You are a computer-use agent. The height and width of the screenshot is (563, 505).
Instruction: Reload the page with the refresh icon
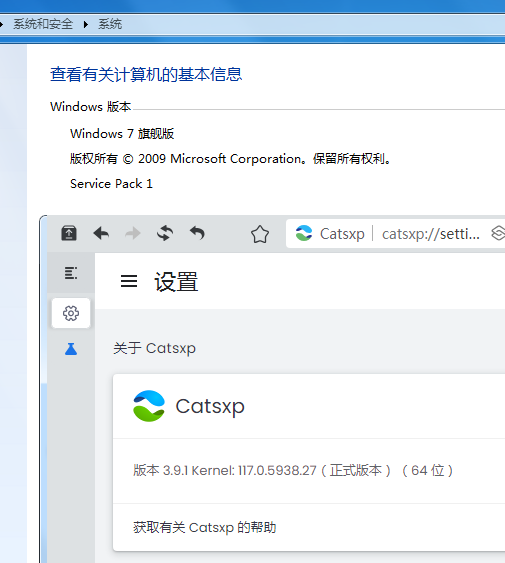coord(165,233)
